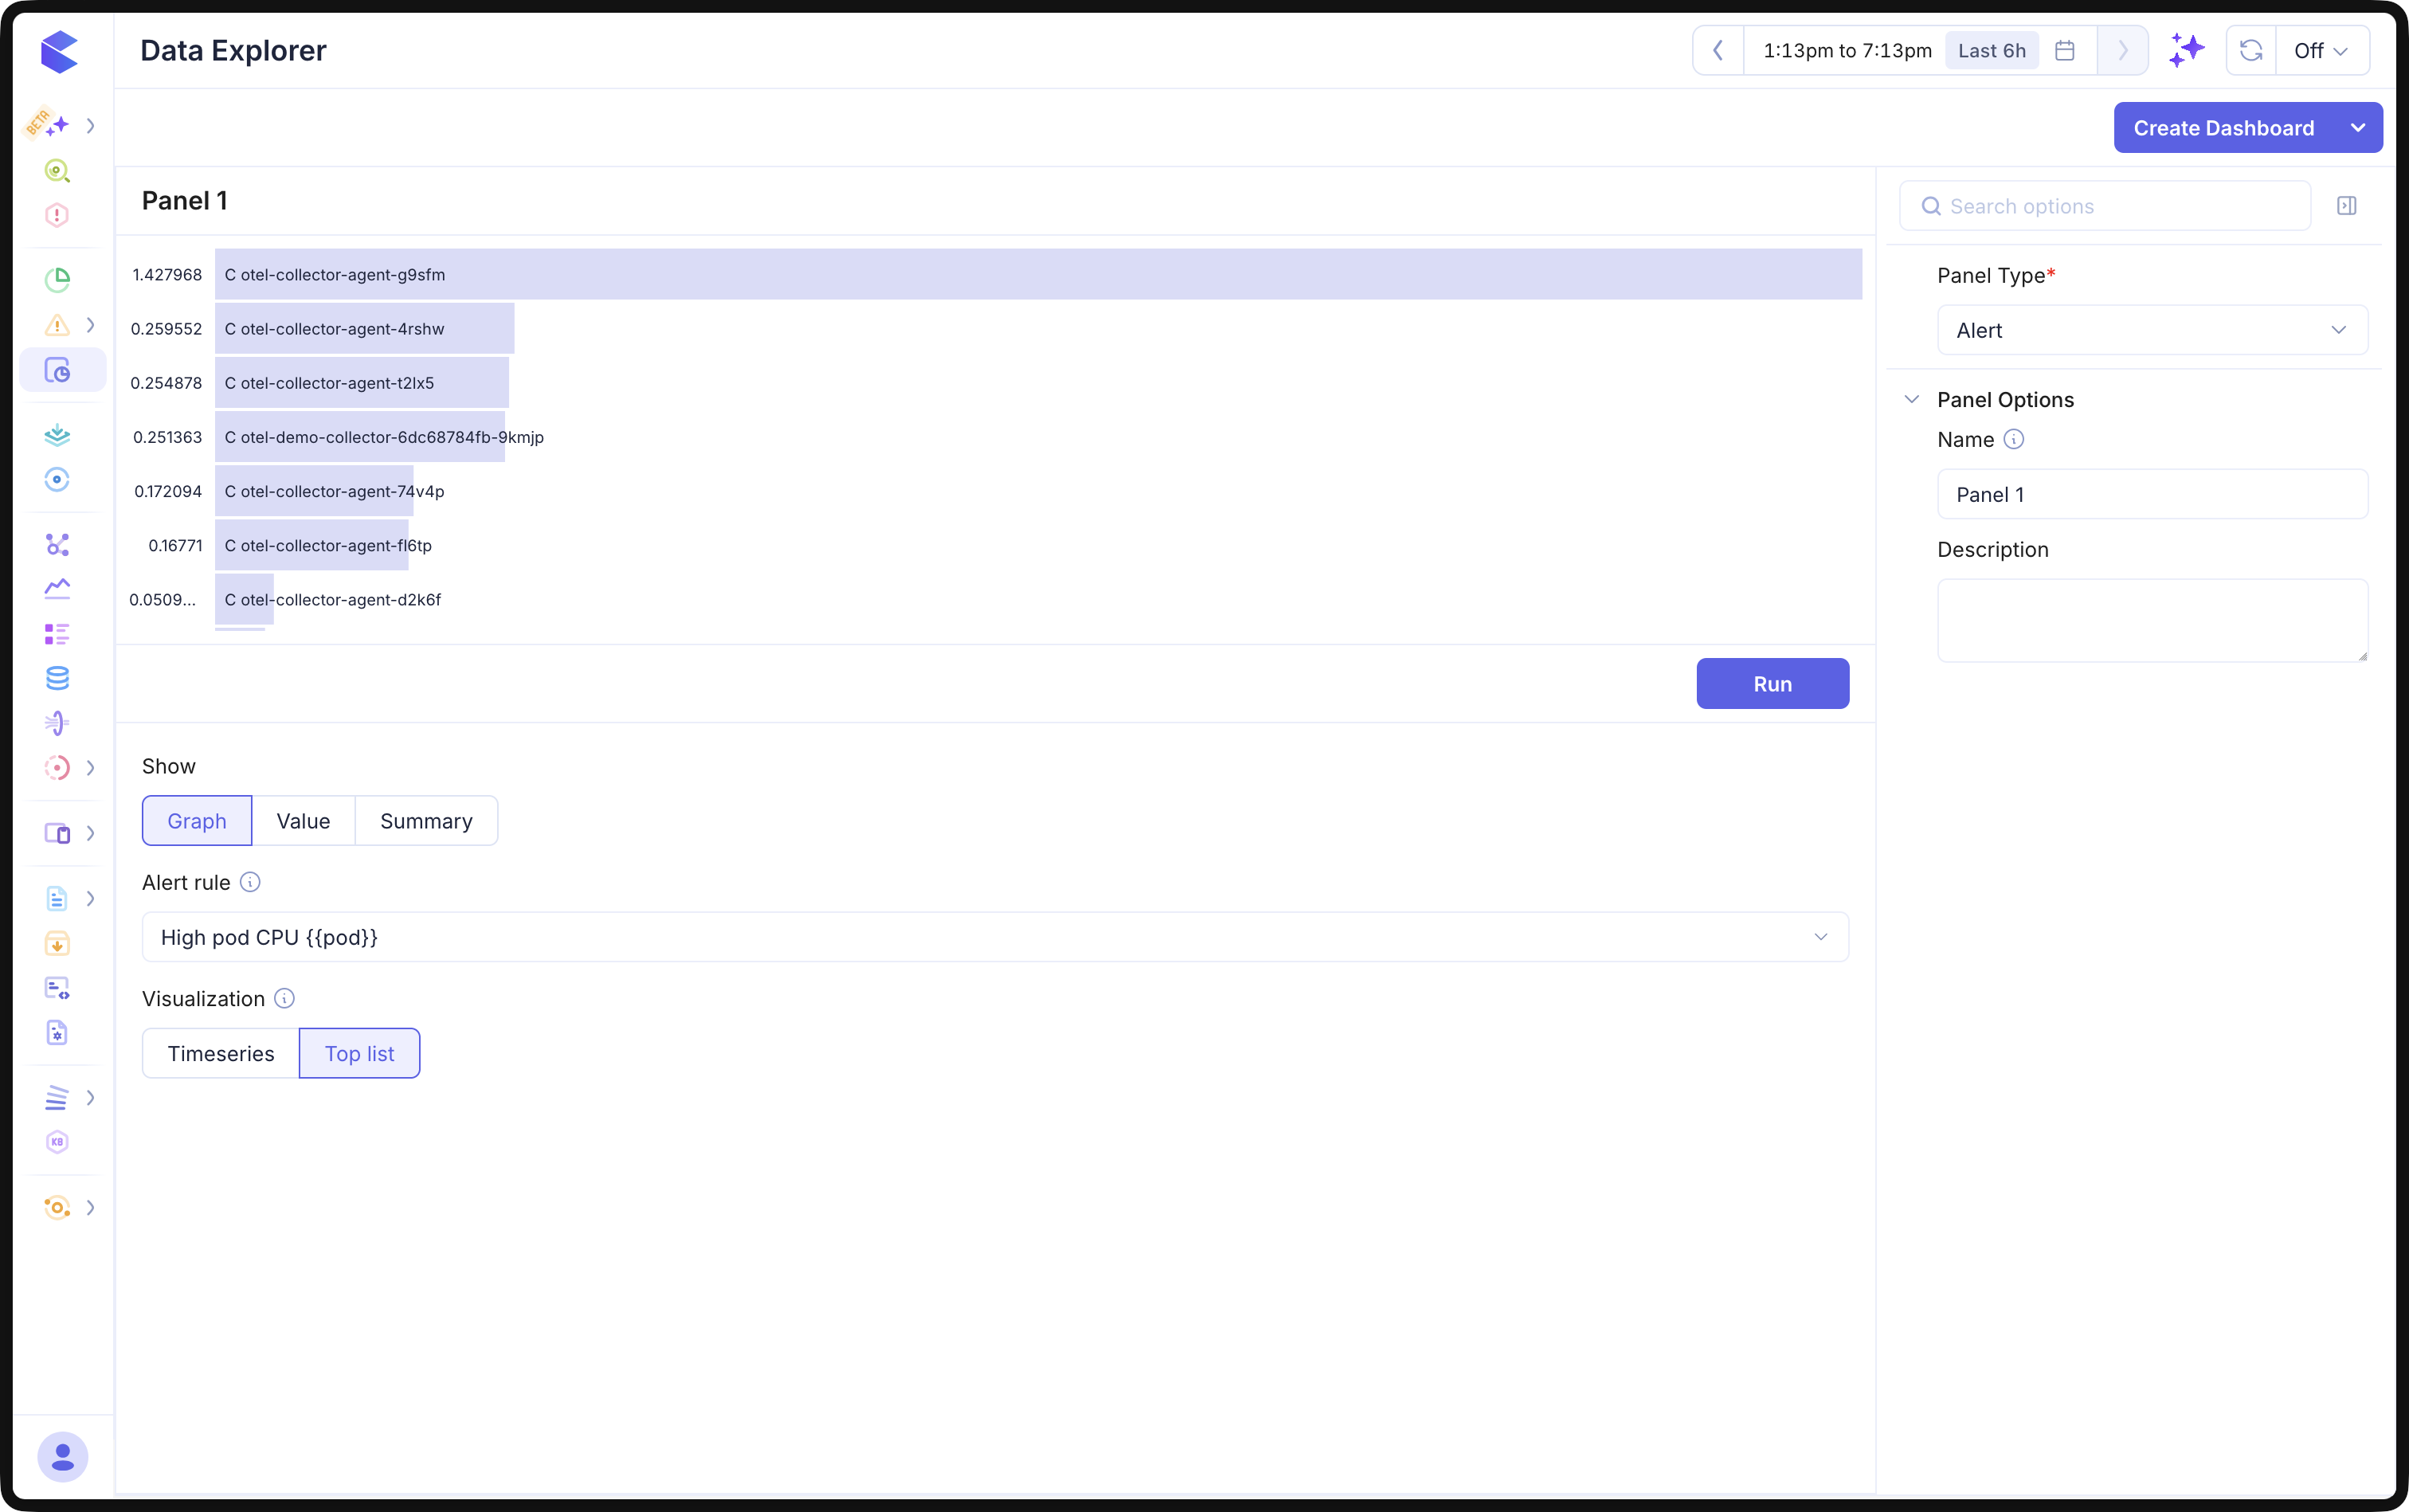Expand the BETA sparkle sidebar menu chevron

(91, 126)
